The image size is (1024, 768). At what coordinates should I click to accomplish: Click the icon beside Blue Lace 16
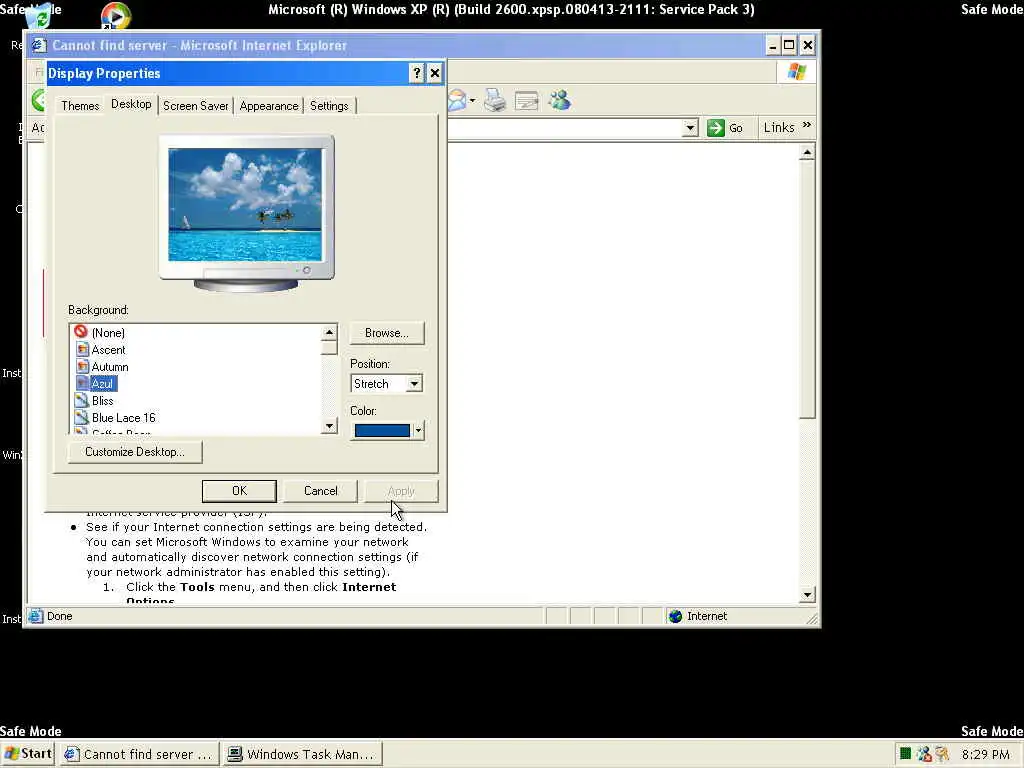(82, 417)
